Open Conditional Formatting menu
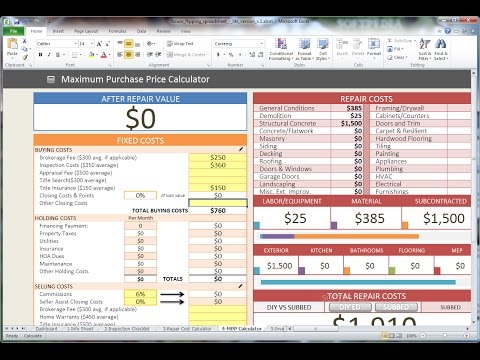Image resolution: width=480 pixels, height=360 pixels. coord(281,49)
